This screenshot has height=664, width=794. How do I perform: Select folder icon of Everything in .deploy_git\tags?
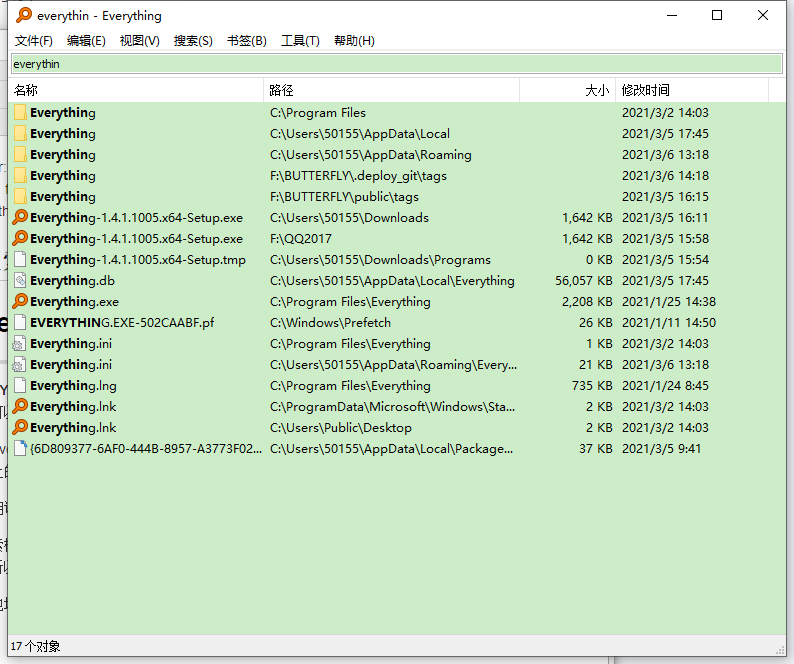[x=20, y=176]
